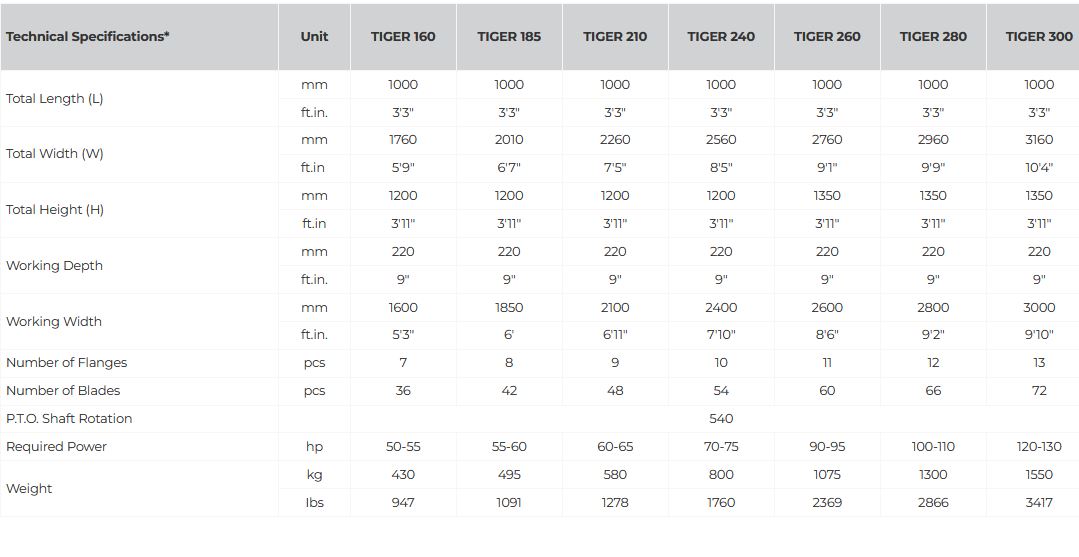Click the Technical Specifications header cell
The image size is (1079, 557).
pos(88,37)
